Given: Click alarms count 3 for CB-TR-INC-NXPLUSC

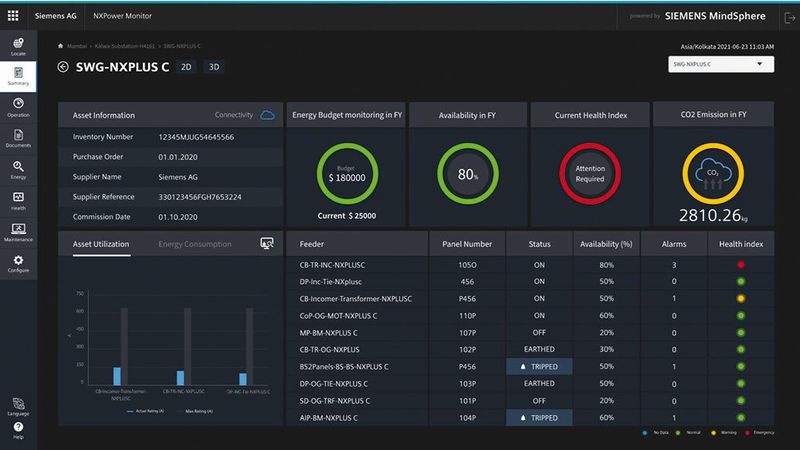Looking at the screenshot, I should click(674, 265).
